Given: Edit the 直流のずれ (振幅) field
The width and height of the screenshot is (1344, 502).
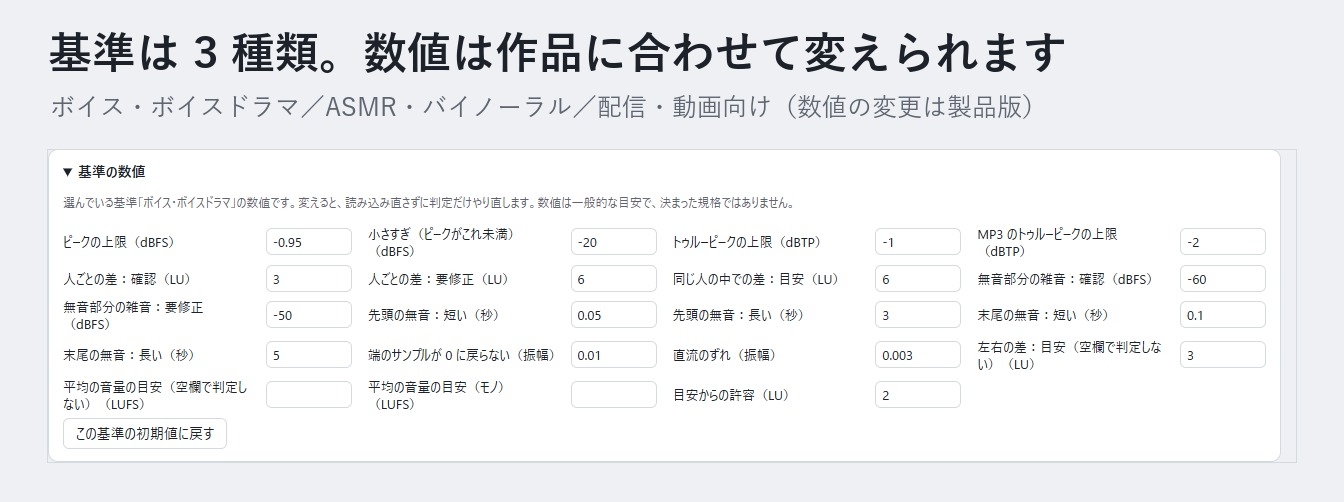Looking at the screenshot, I should tap(918, 355).
